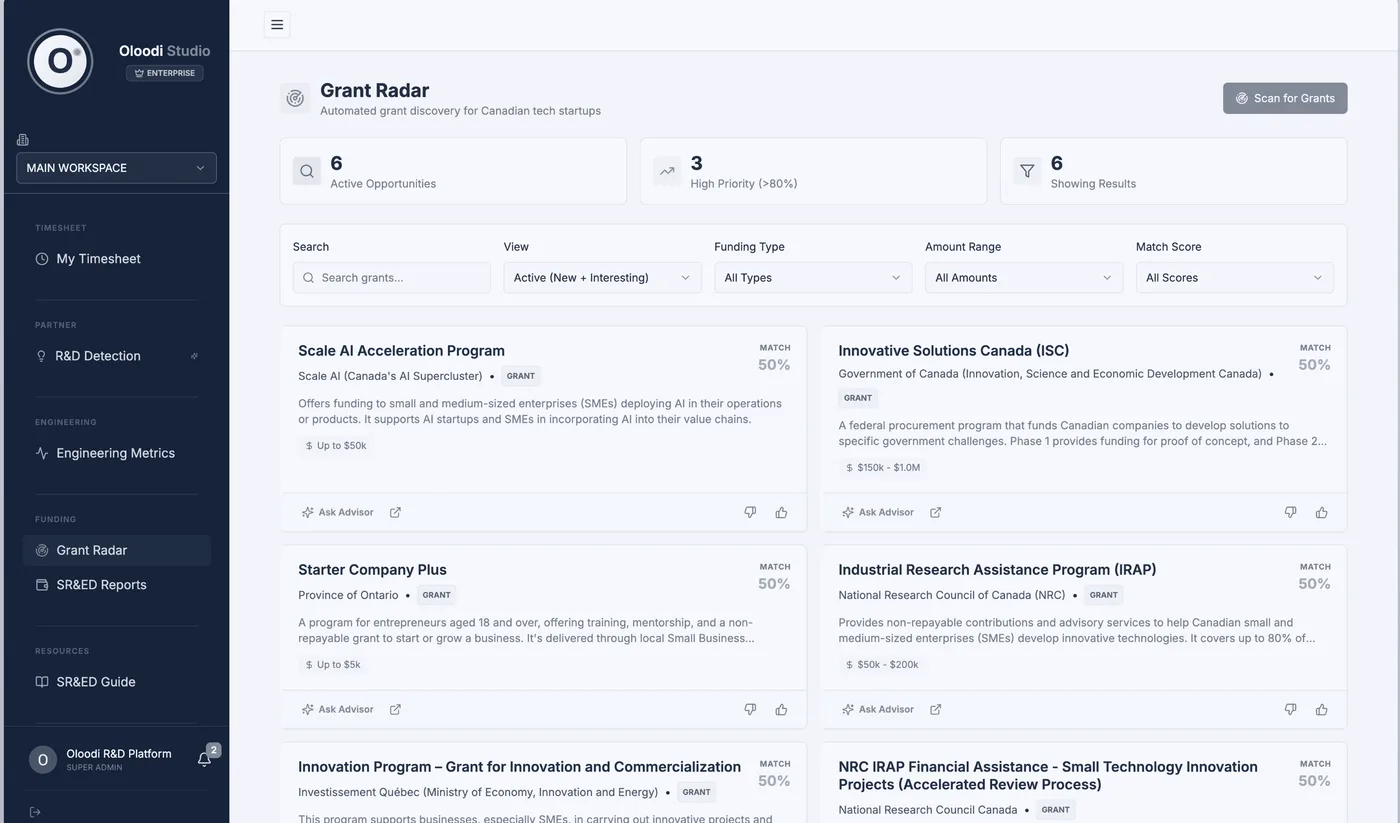Open external link for Scale AI program
Viewport: 1400px width, 823px height.
[x=395, y=512]
